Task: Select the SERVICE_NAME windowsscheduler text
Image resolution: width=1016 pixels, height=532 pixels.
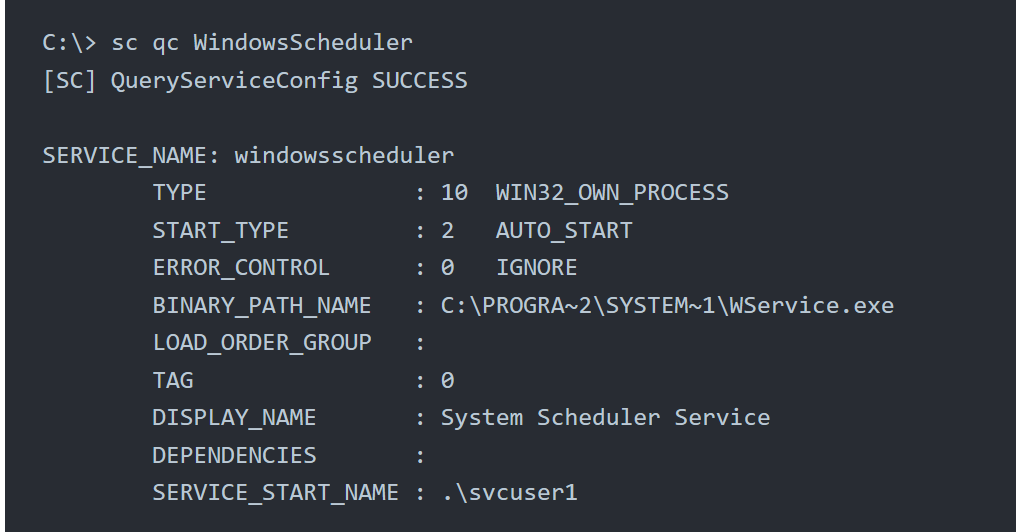Action: point(248,156)
